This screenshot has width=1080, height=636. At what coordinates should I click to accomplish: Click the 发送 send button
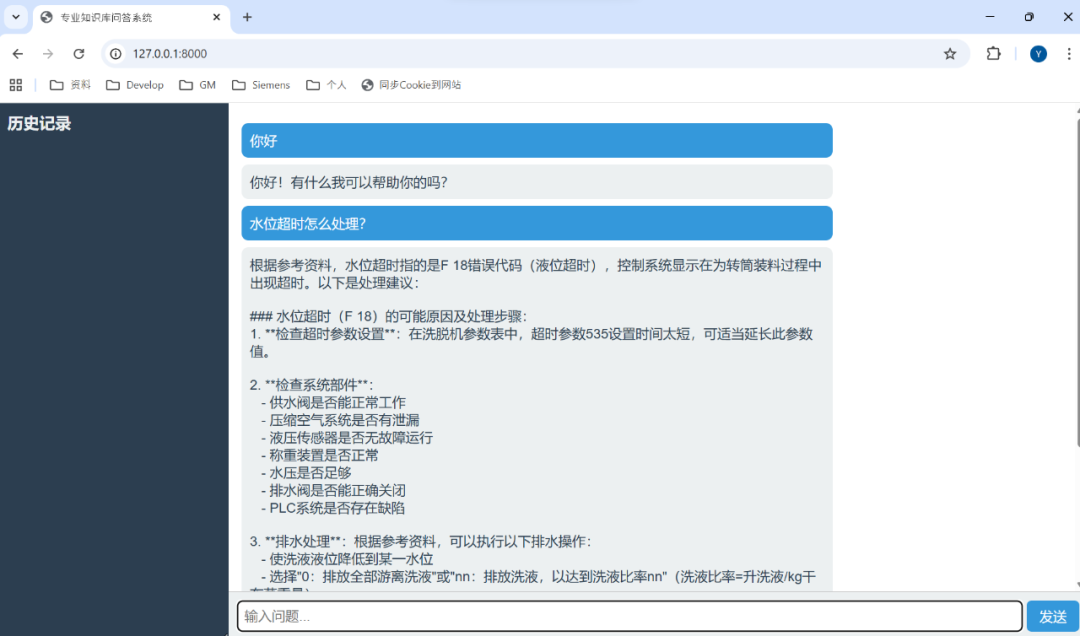pyautogui.click(x=1052, y=617)
